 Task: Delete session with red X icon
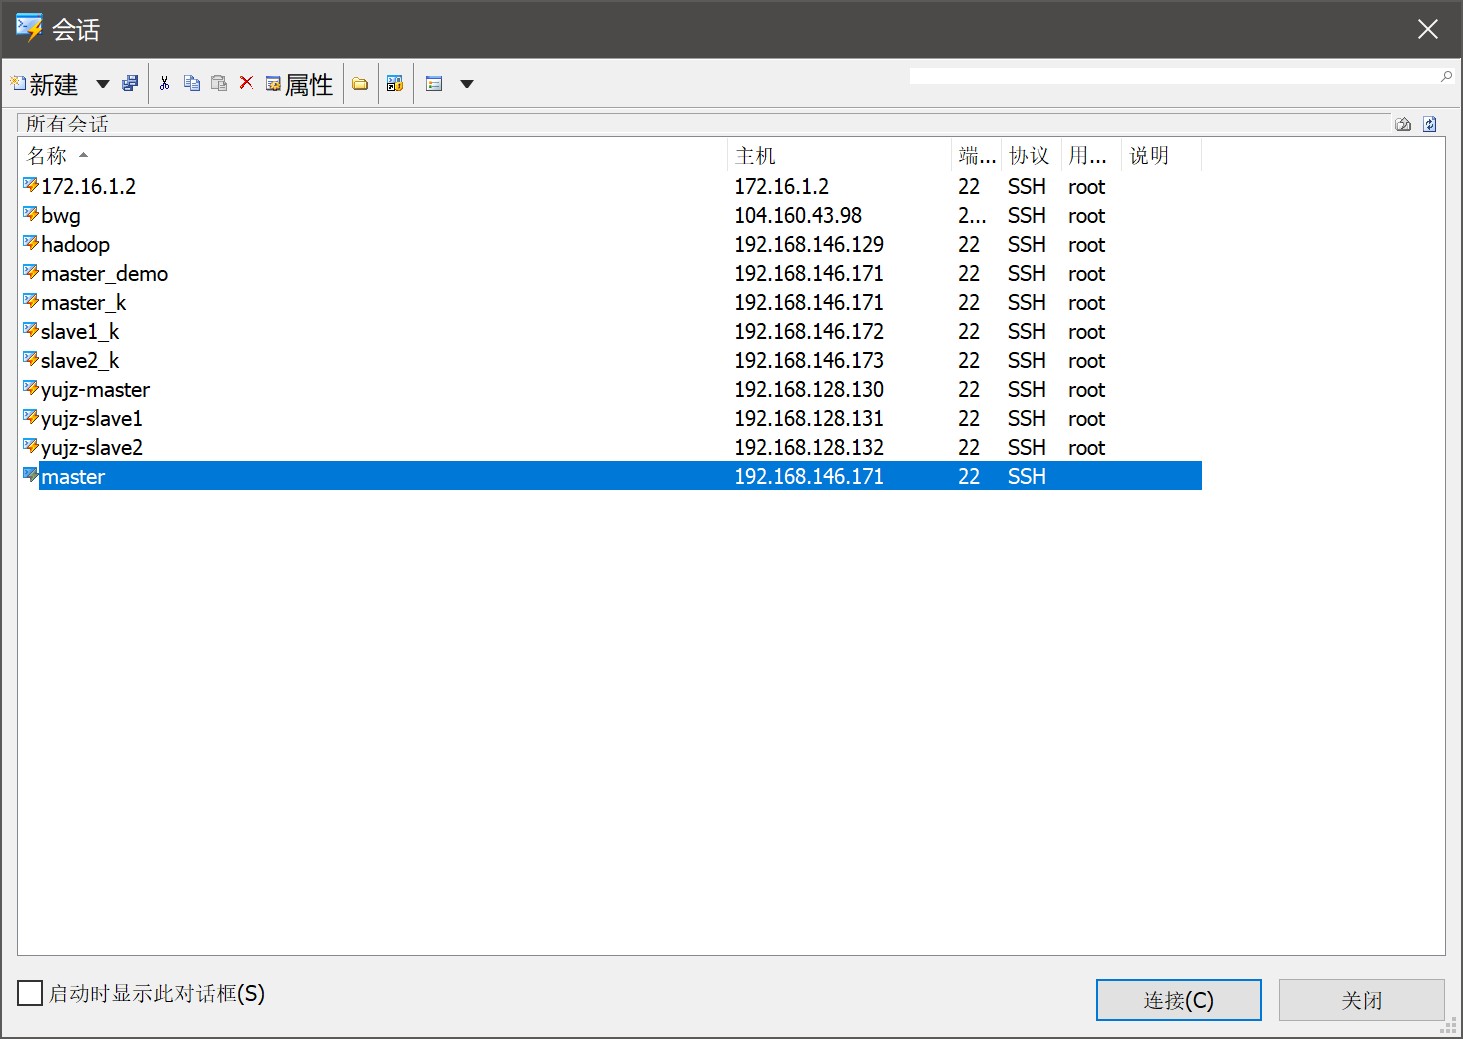point(246,84)
